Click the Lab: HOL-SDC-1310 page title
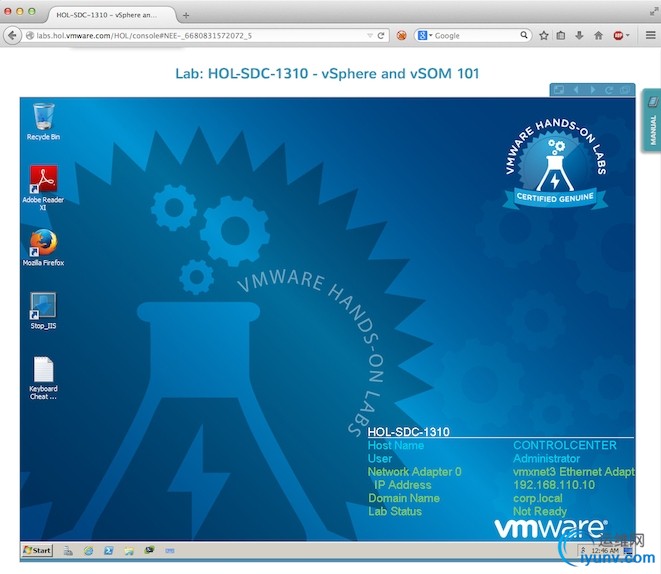Image resolution: width=661 pixels, height=574 pixels. pyautogui.click(x=328, y=74)
